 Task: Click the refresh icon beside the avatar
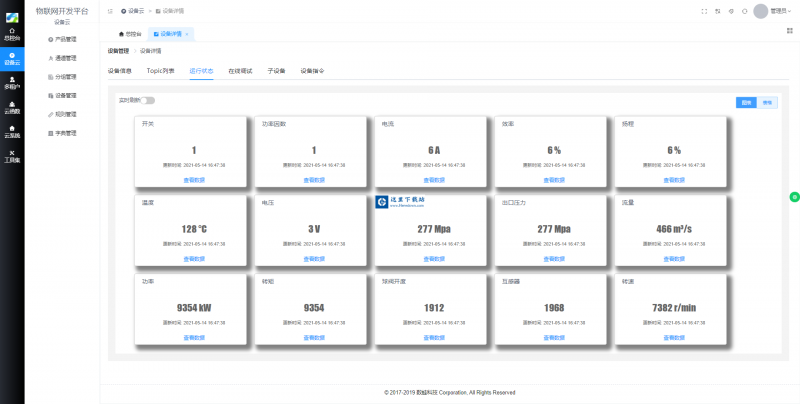tap(744, 11)
